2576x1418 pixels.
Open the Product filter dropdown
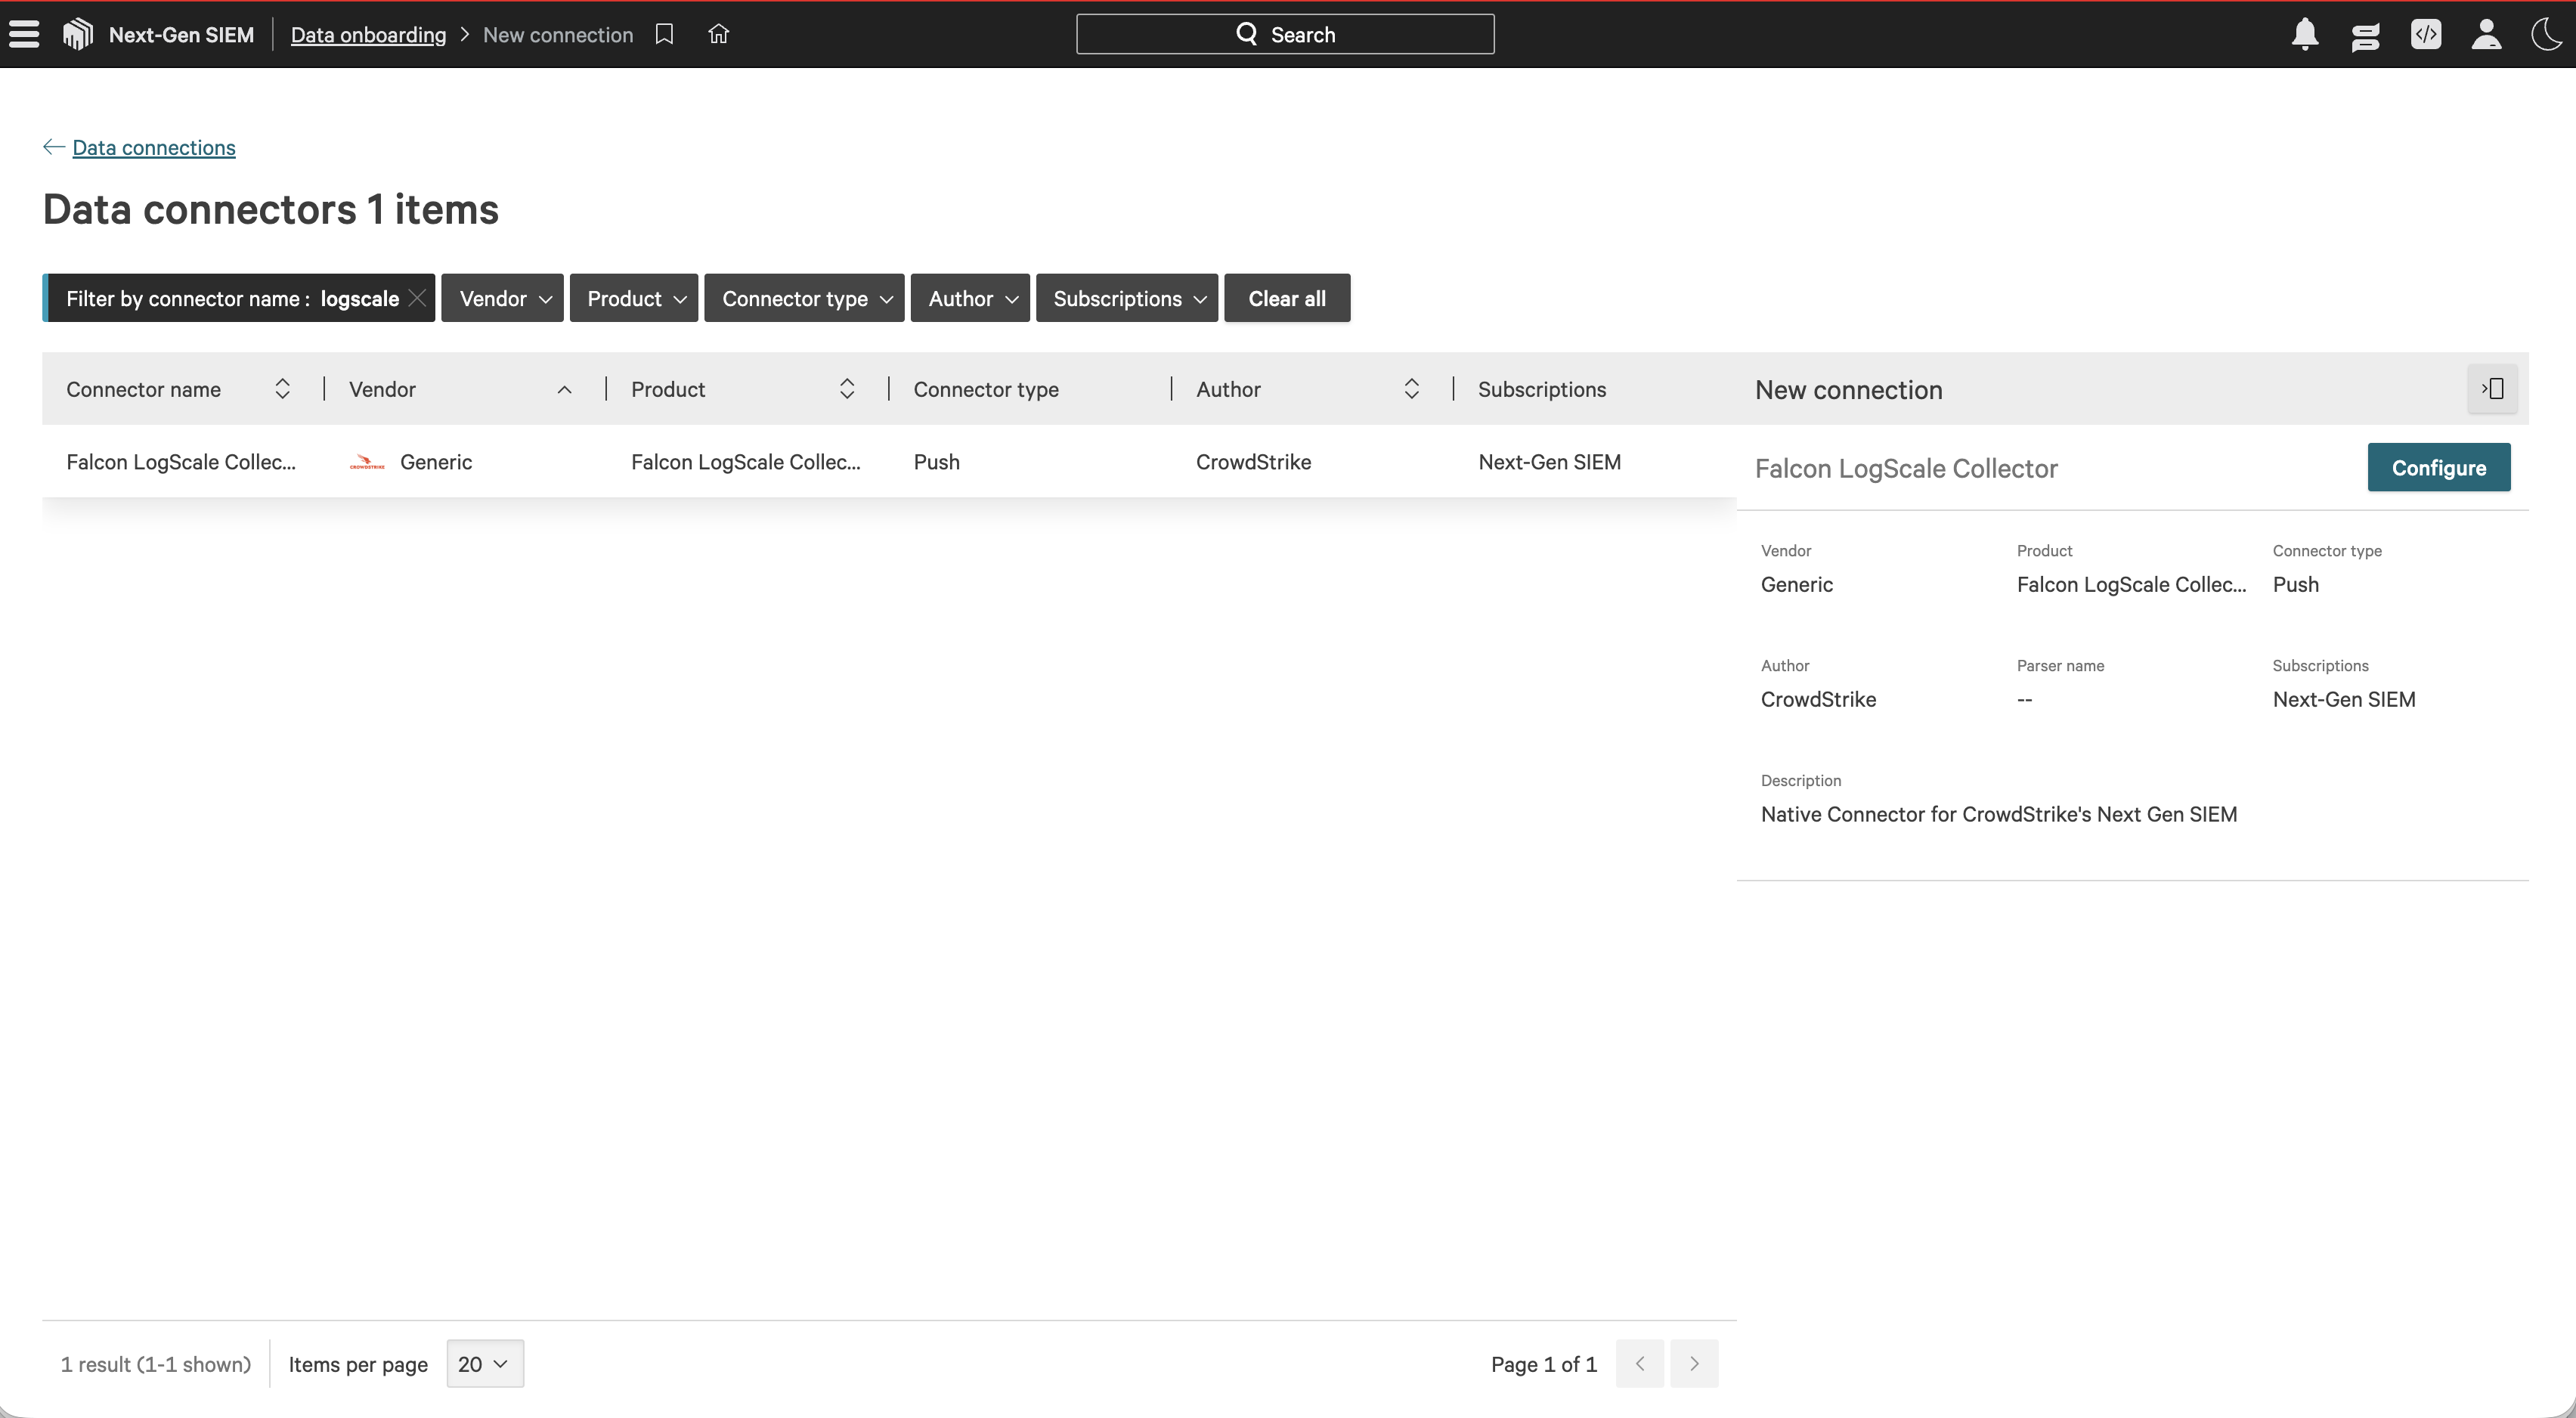(x=634, y=298)
